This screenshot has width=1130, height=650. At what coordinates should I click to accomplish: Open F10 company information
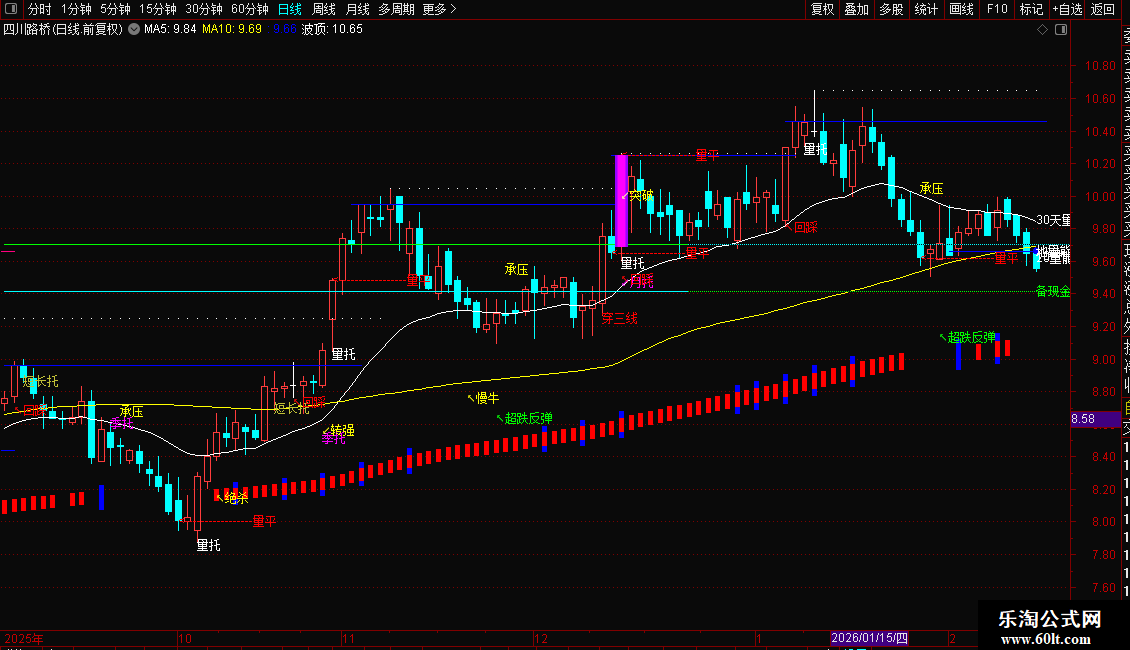click(x=997, y=9)
